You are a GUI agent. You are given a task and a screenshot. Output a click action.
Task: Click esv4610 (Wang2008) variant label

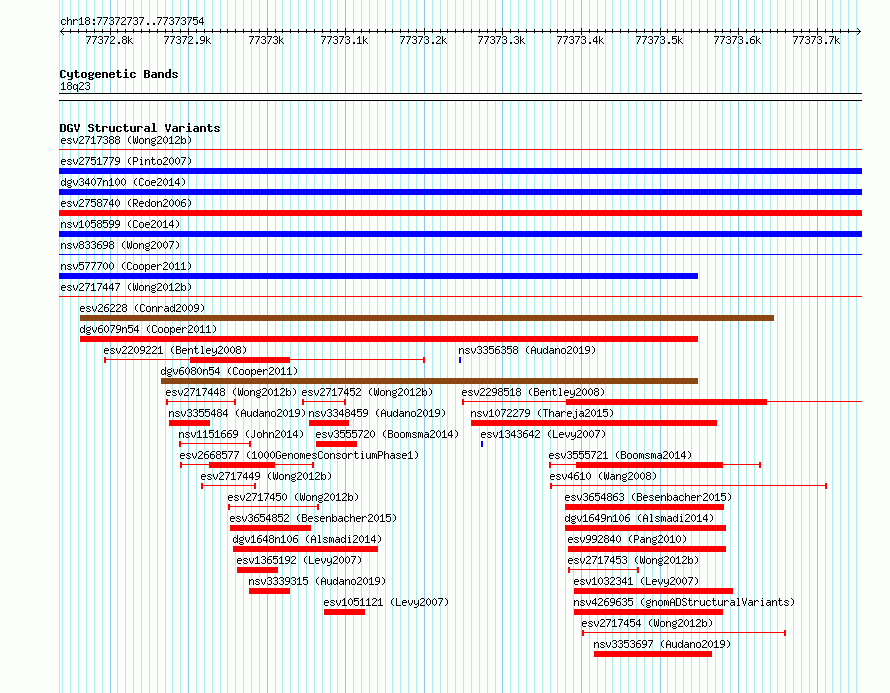[x=603, y=476]
